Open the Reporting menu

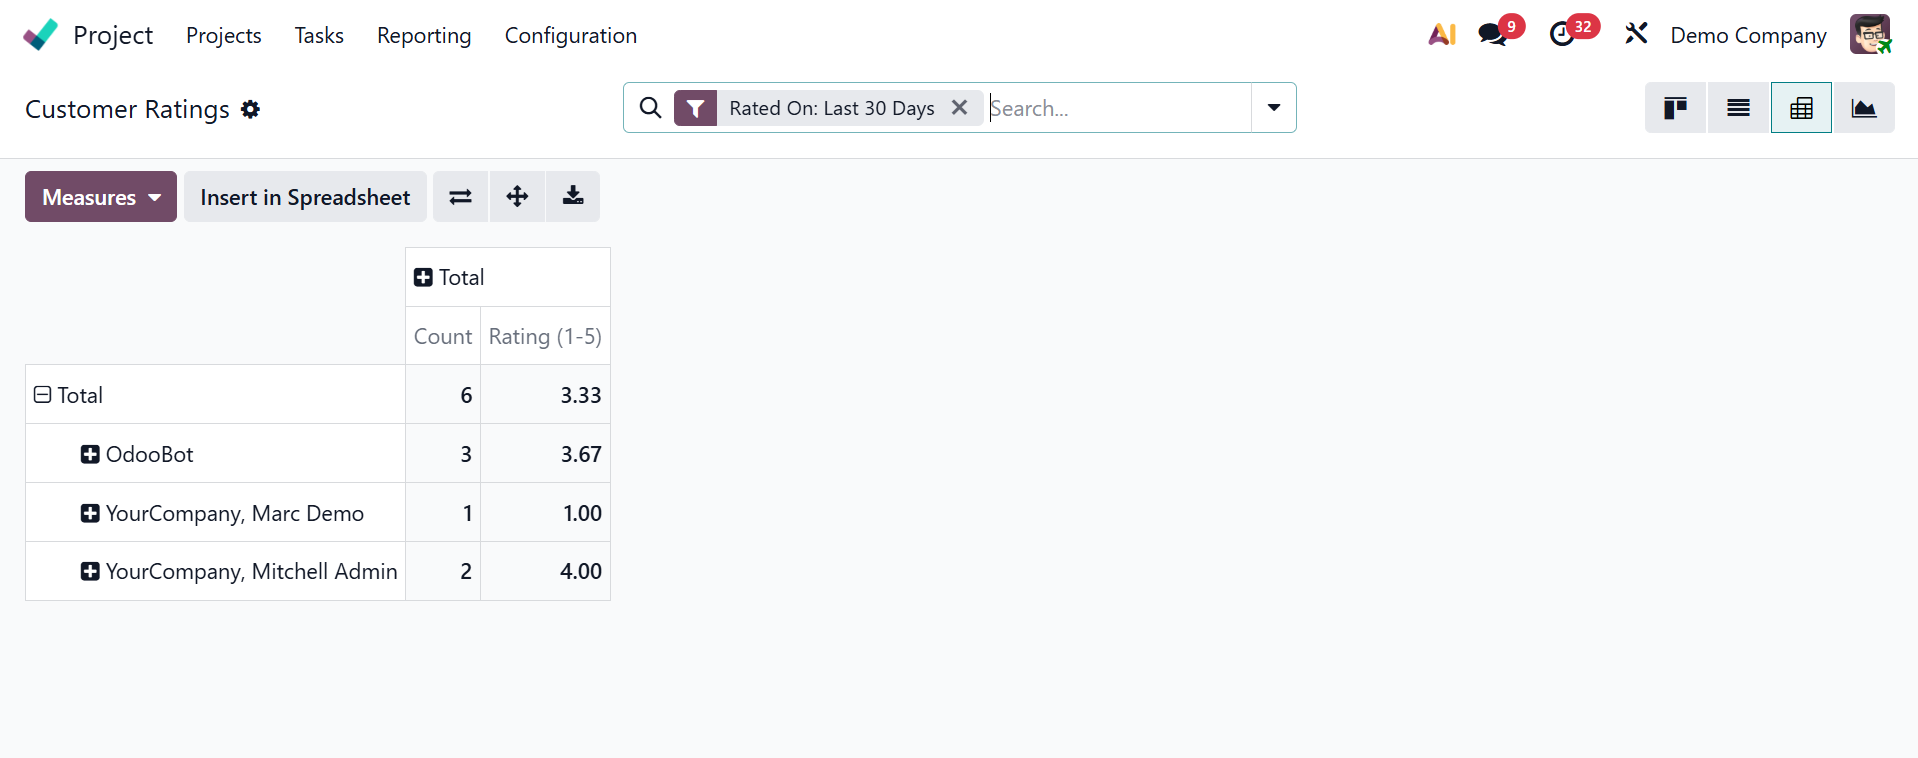coord(424,36)
